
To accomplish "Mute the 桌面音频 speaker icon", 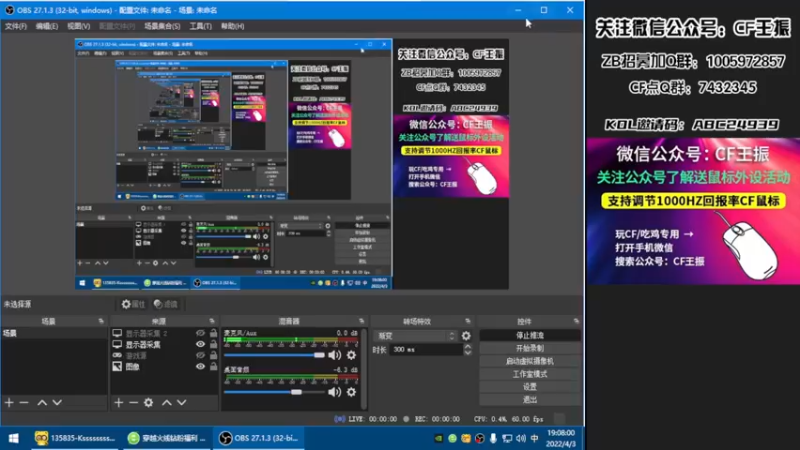I will click(x=335, y=392).
